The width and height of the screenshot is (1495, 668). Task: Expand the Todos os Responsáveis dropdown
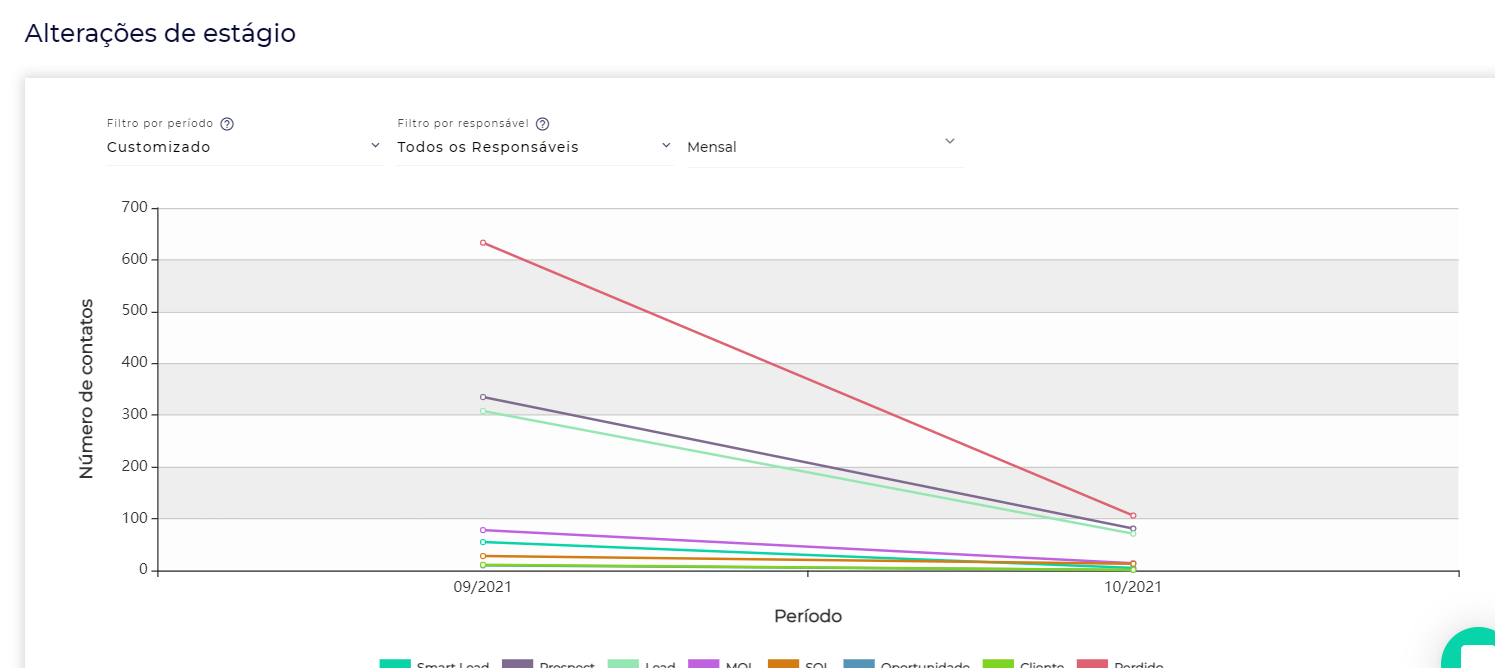(534, 147)
